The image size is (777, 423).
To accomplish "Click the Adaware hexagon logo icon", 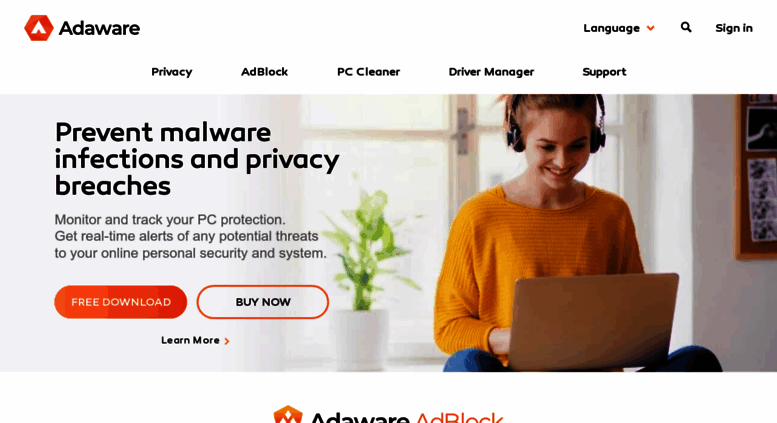I will point(39,28).
